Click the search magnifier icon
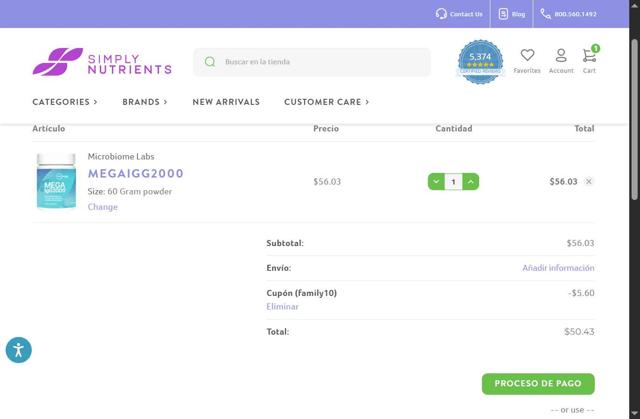Image resolution: width=640 pixels, height=419 pixels. 210,62
